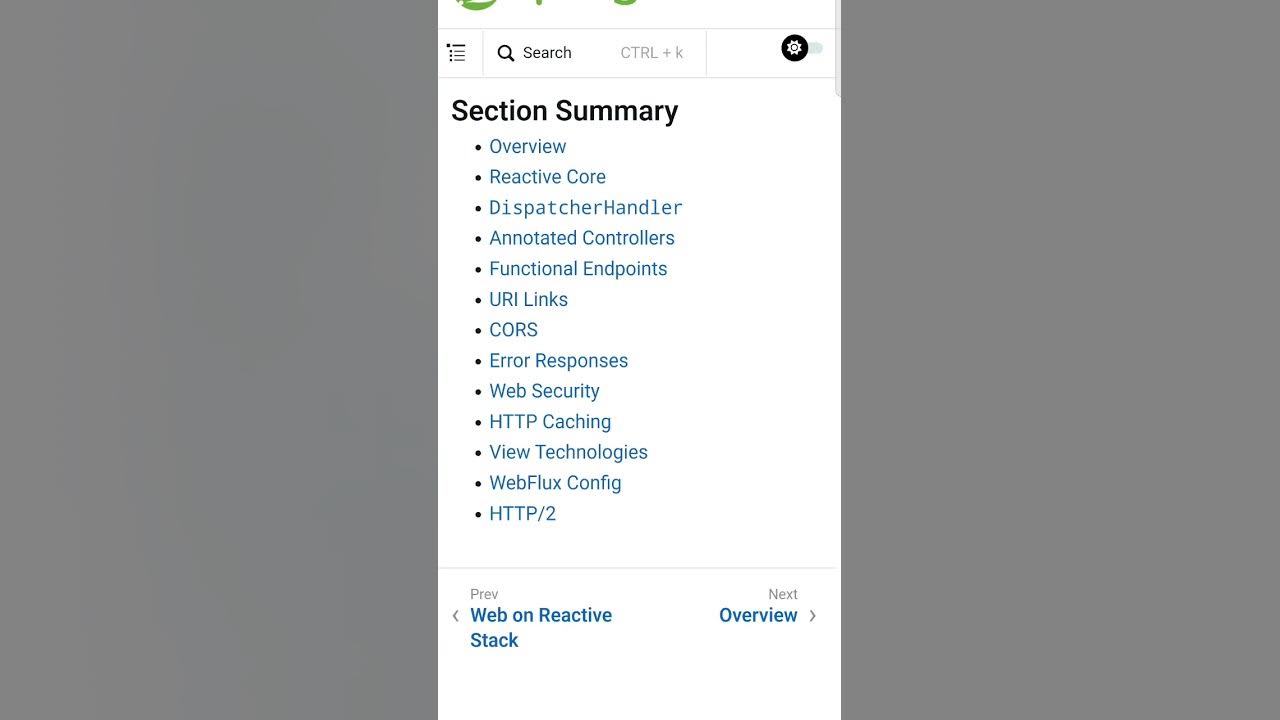The width and height of the screenshot is (1280, 720).
Task: Go to next page Overview
Action: click(758, 615)
